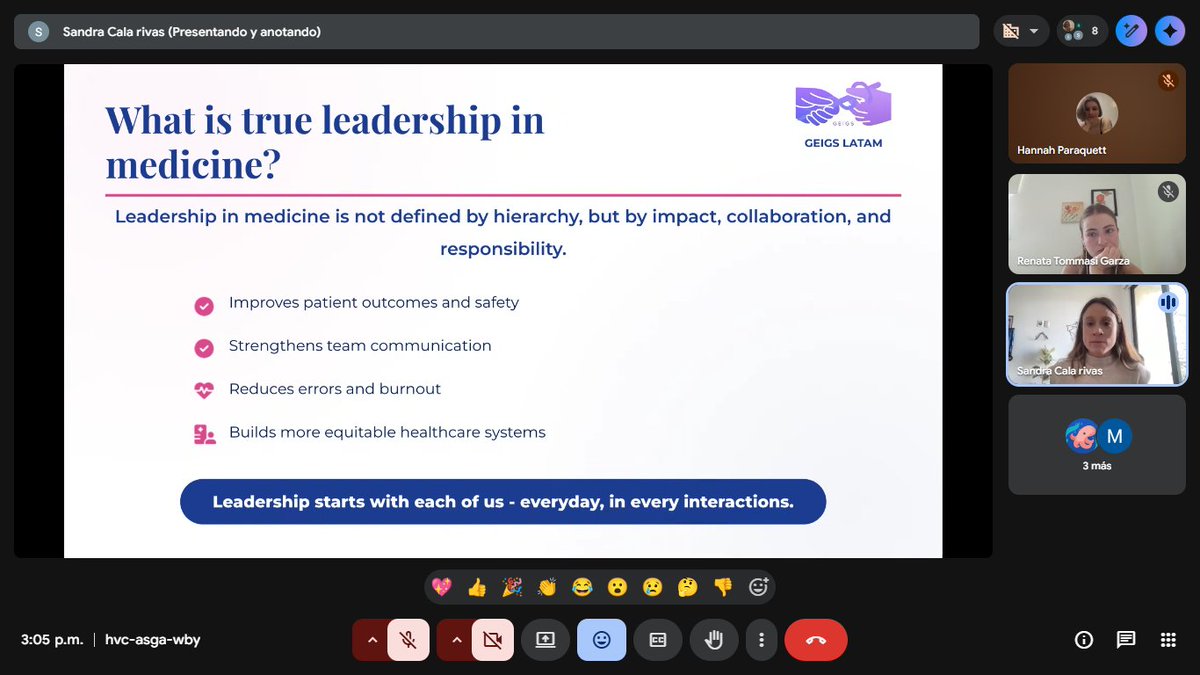1200x675 pixels.
Task: Open the more options menu
Action: (761, 640)
